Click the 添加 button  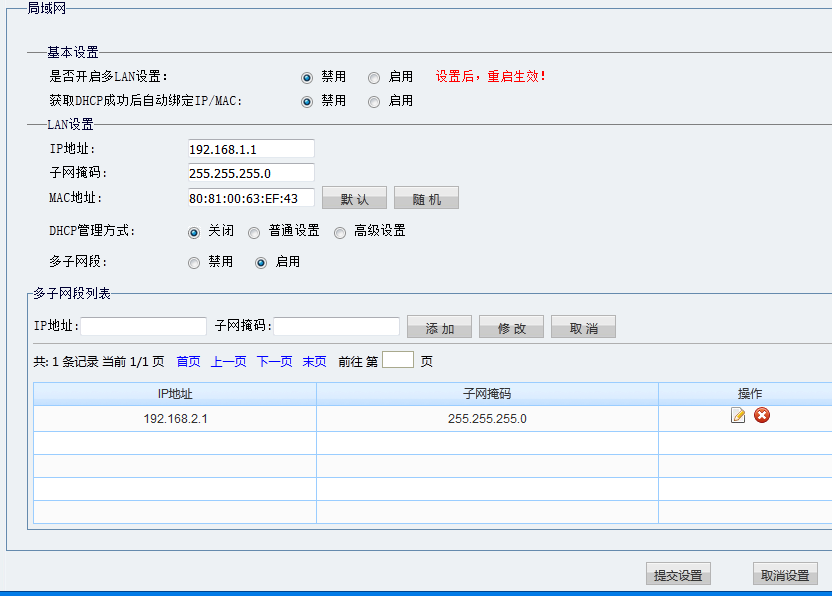pyautogui.click(x=439, y=327)
